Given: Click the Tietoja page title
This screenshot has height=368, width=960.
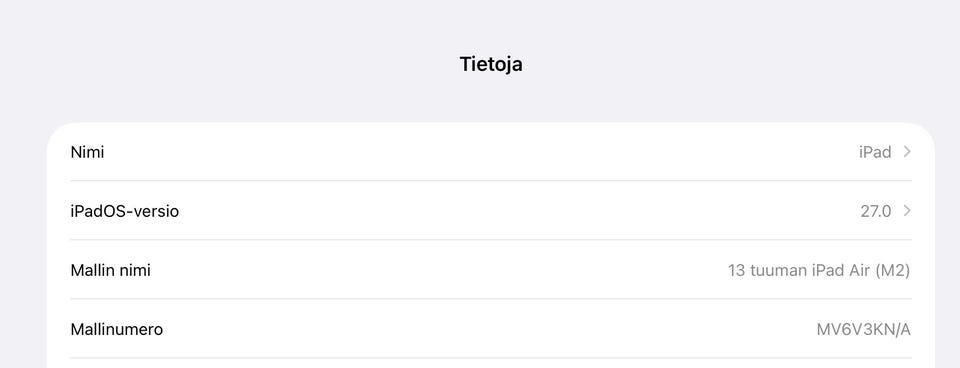Looking at the screenshot, I should click(491, 64).
